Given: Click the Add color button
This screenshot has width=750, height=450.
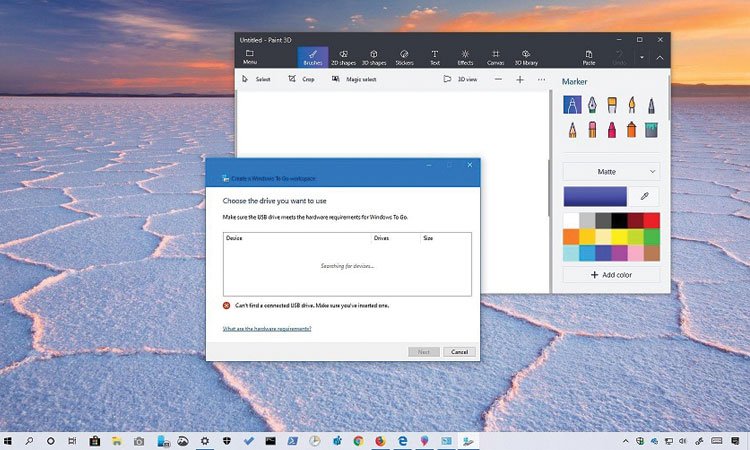Looking at the screenshot, I should coord(611,275).
